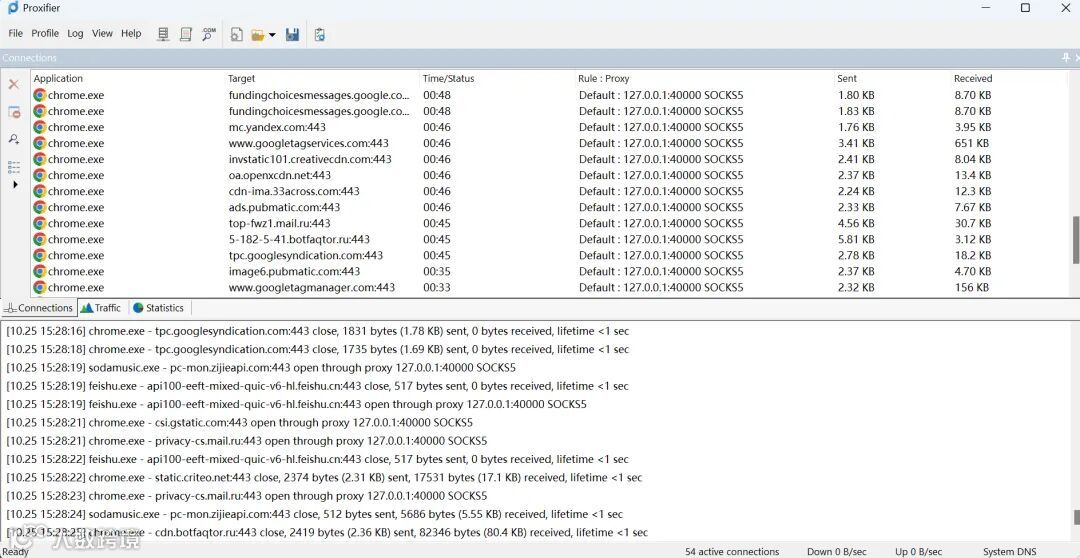Click the 00:33 time value
The height and width of the screenshot is (558, 1080).
[x=437, y=288]
